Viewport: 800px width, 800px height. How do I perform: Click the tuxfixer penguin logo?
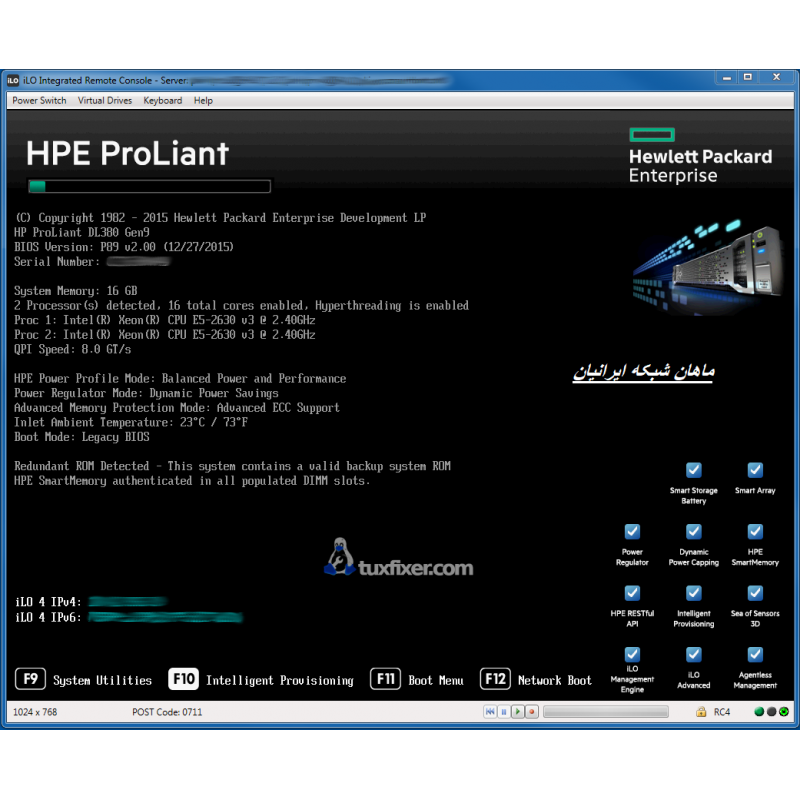coord(339,557)
